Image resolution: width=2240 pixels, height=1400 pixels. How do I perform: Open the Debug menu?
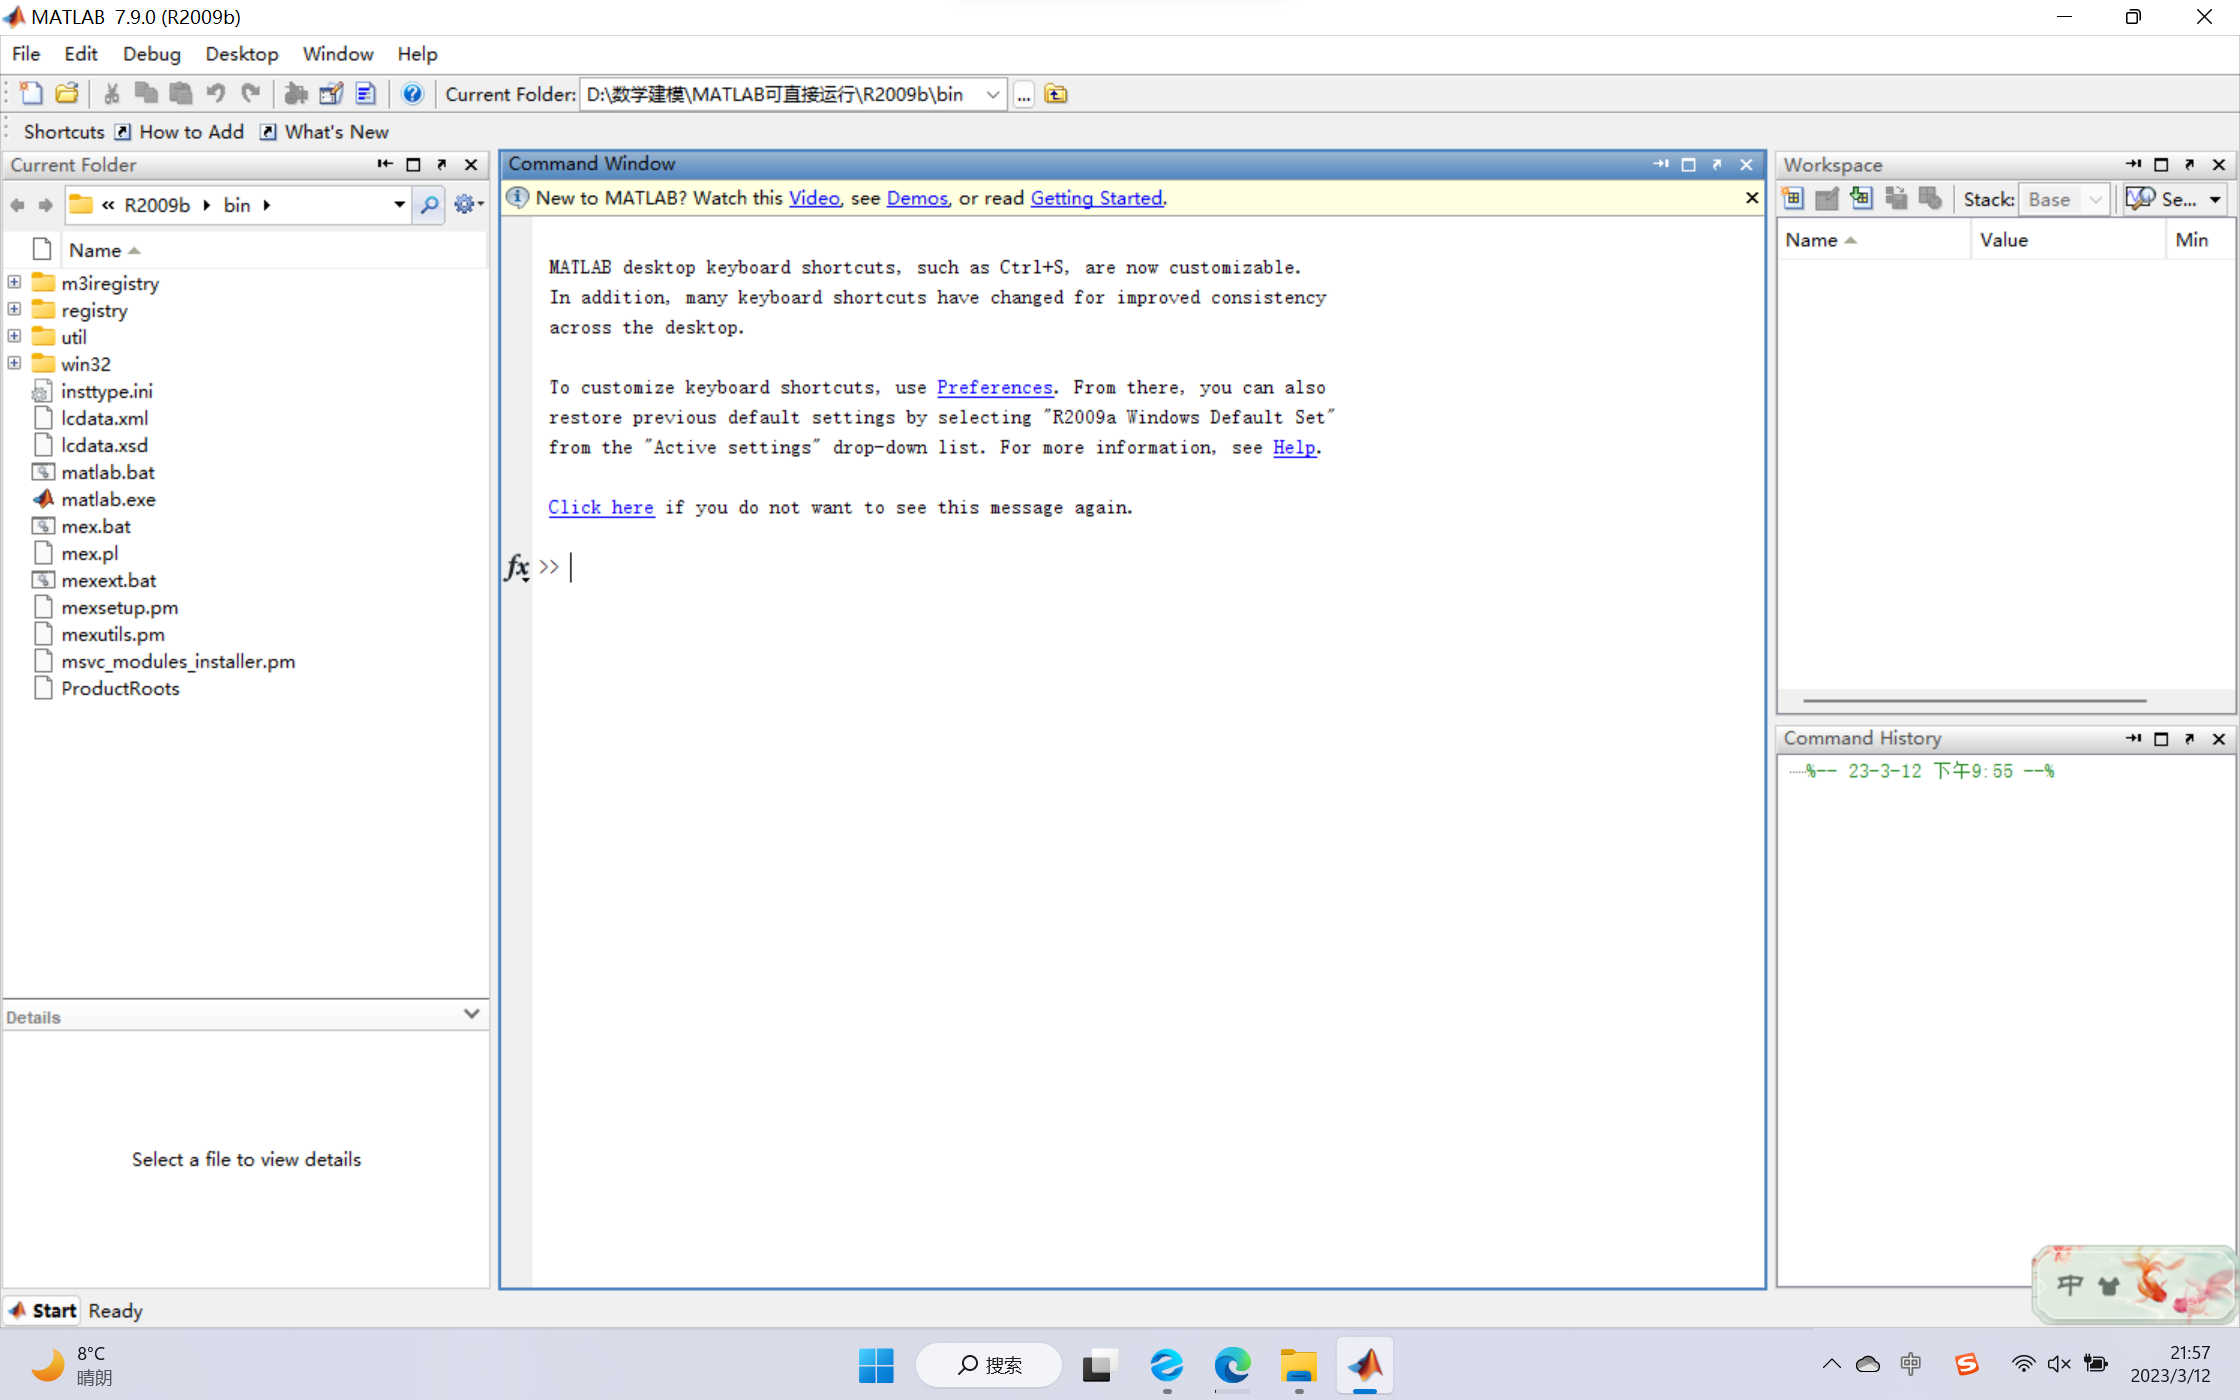pyautogui.click(x=151, y=54)
